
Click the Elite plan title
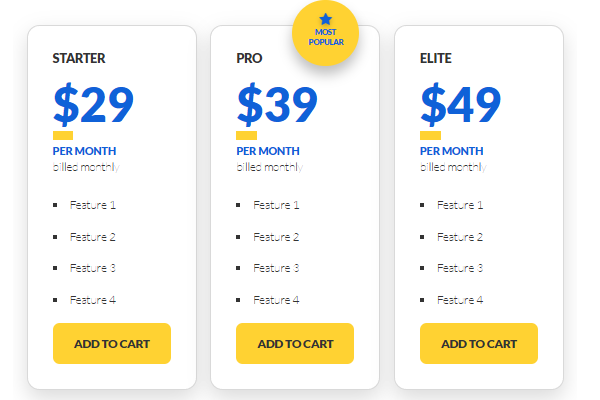click(x=436, y=59)
